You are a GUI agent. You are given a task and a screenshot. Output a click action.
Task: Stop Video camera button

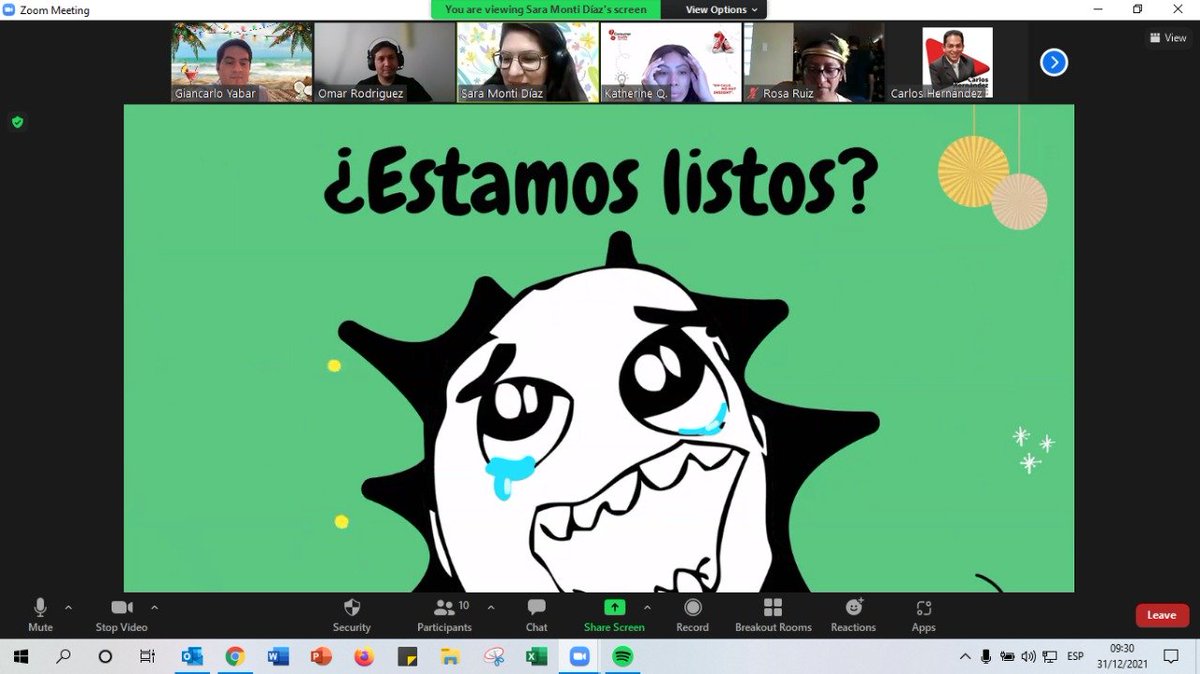coord(121,614)
